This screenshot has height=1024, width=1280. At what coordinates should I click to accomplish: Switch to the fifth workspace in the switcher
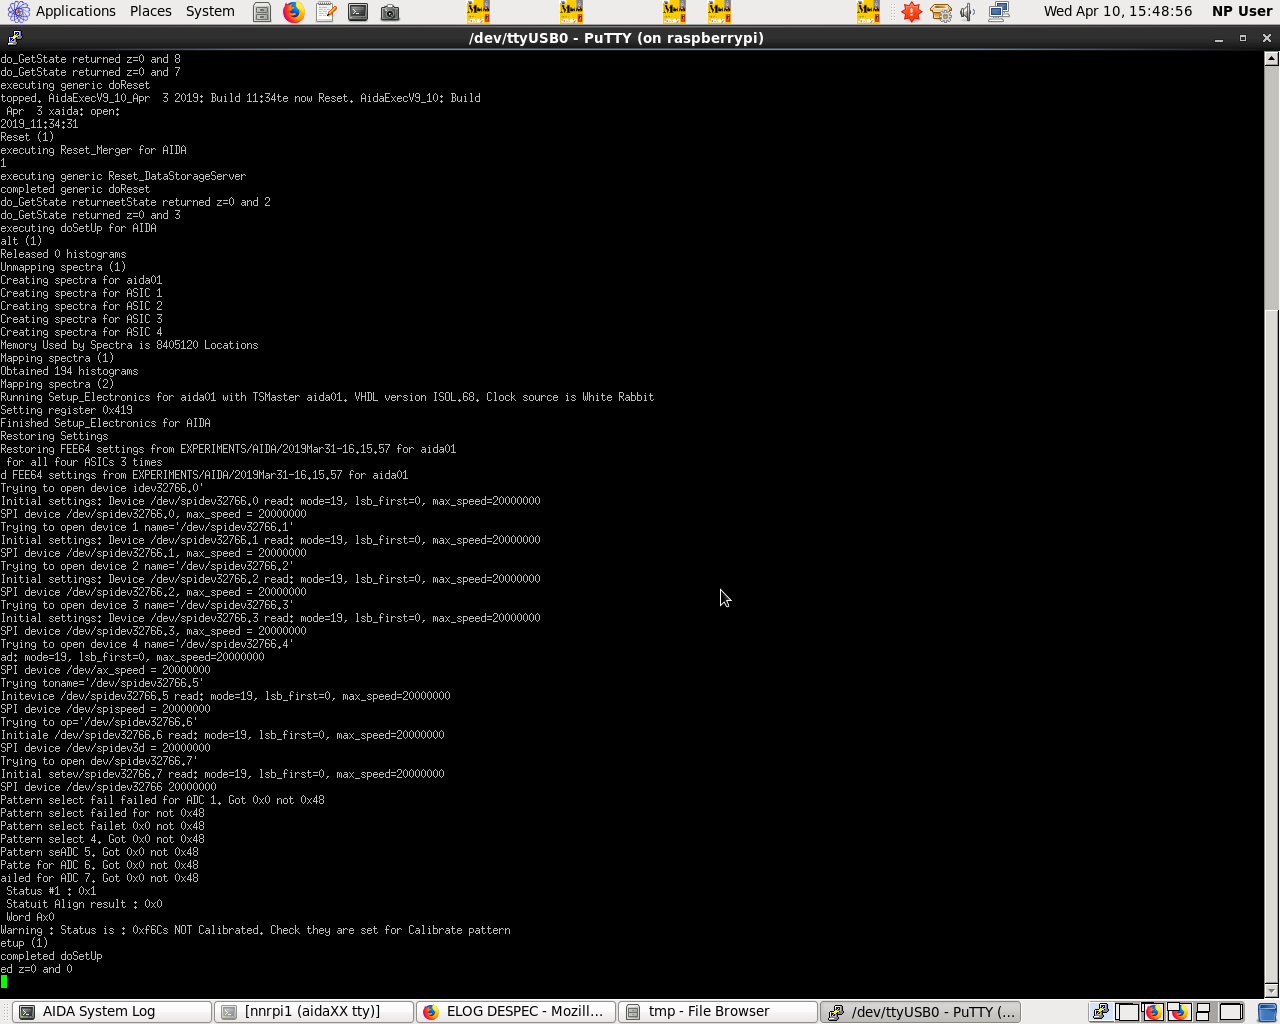point(1204,1012)
